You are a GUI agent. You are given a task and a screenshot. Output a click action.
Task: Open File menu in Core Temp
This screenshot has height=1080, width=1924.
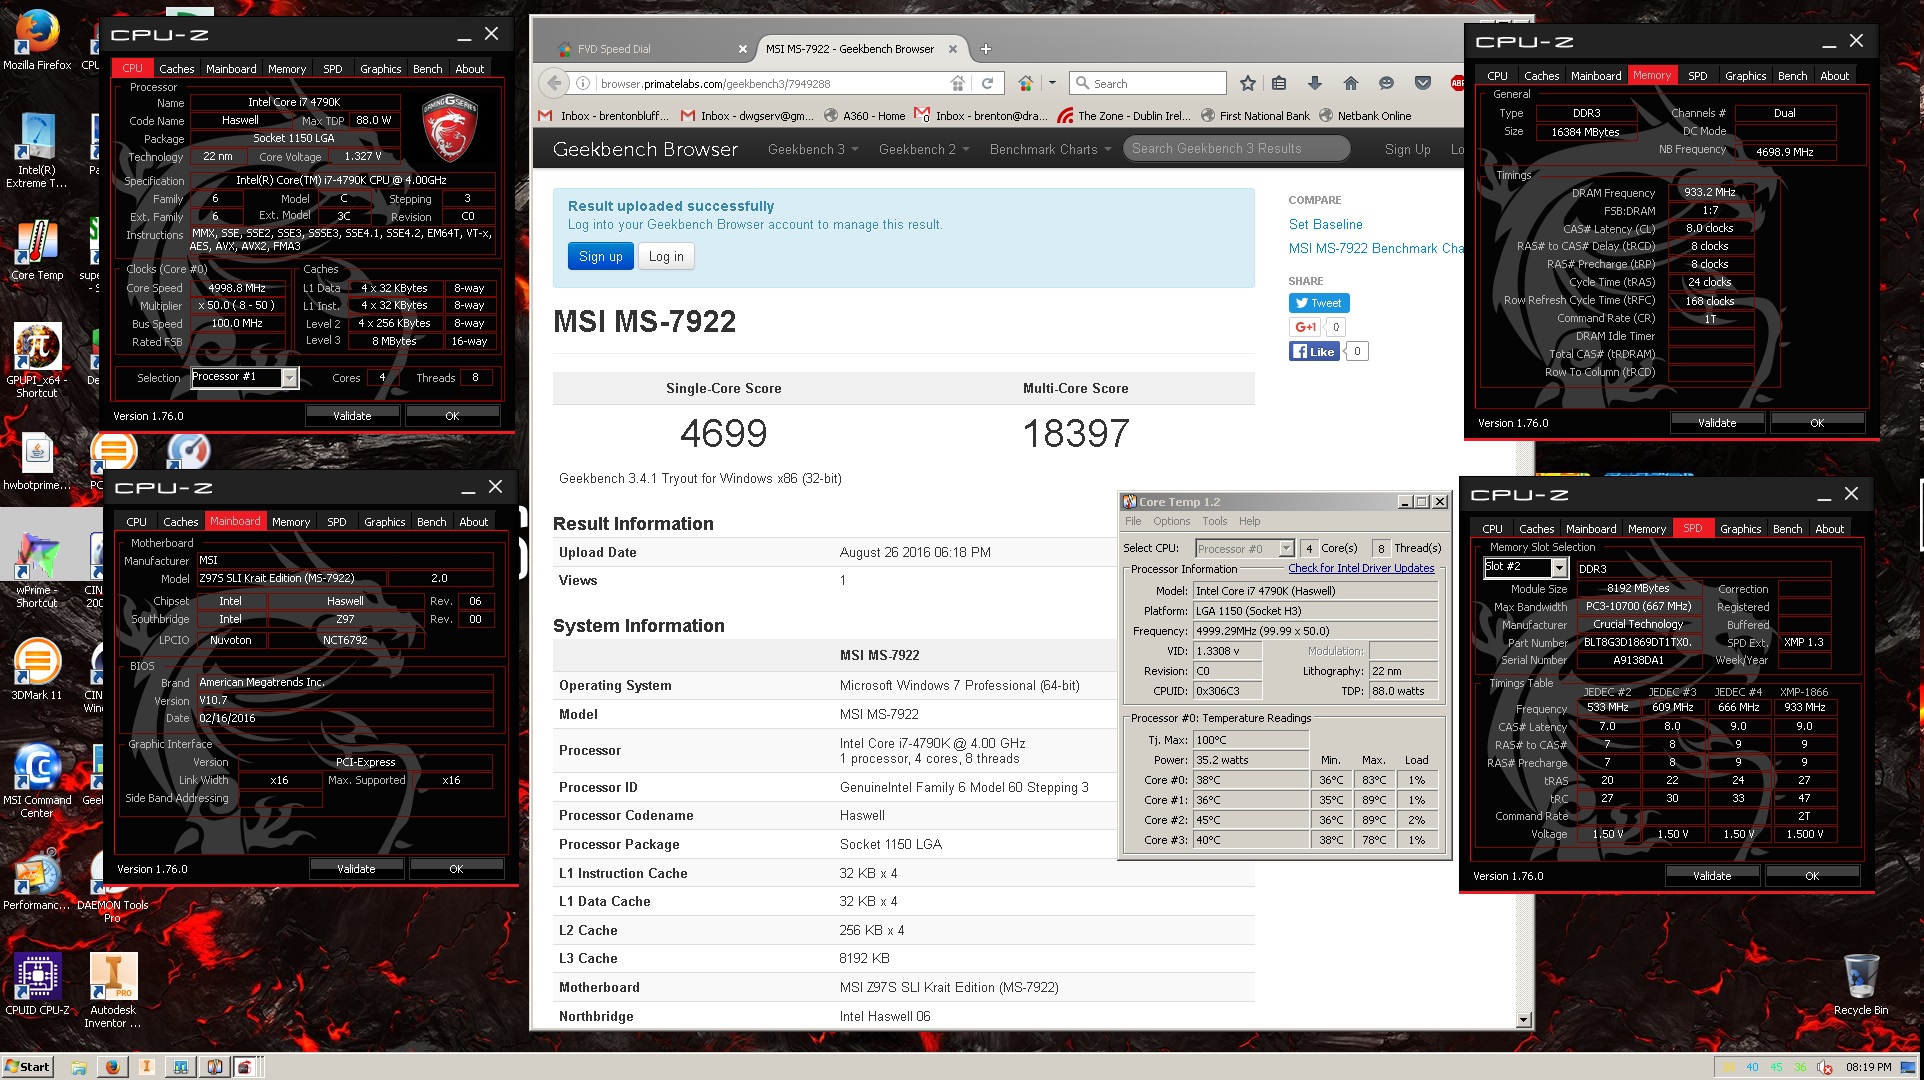[1133, 521]
